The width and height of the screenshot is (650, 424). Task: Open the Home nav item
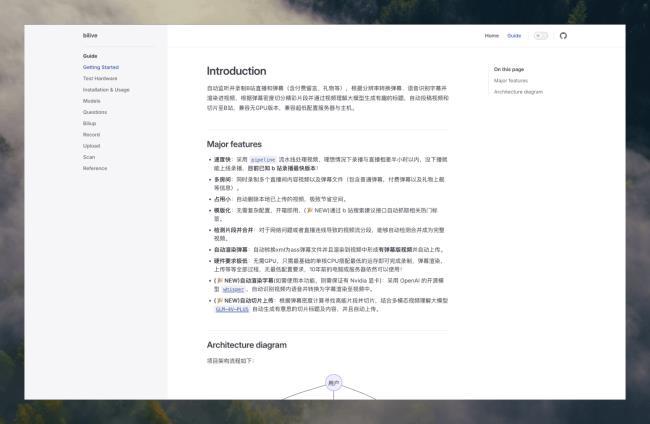492,36
